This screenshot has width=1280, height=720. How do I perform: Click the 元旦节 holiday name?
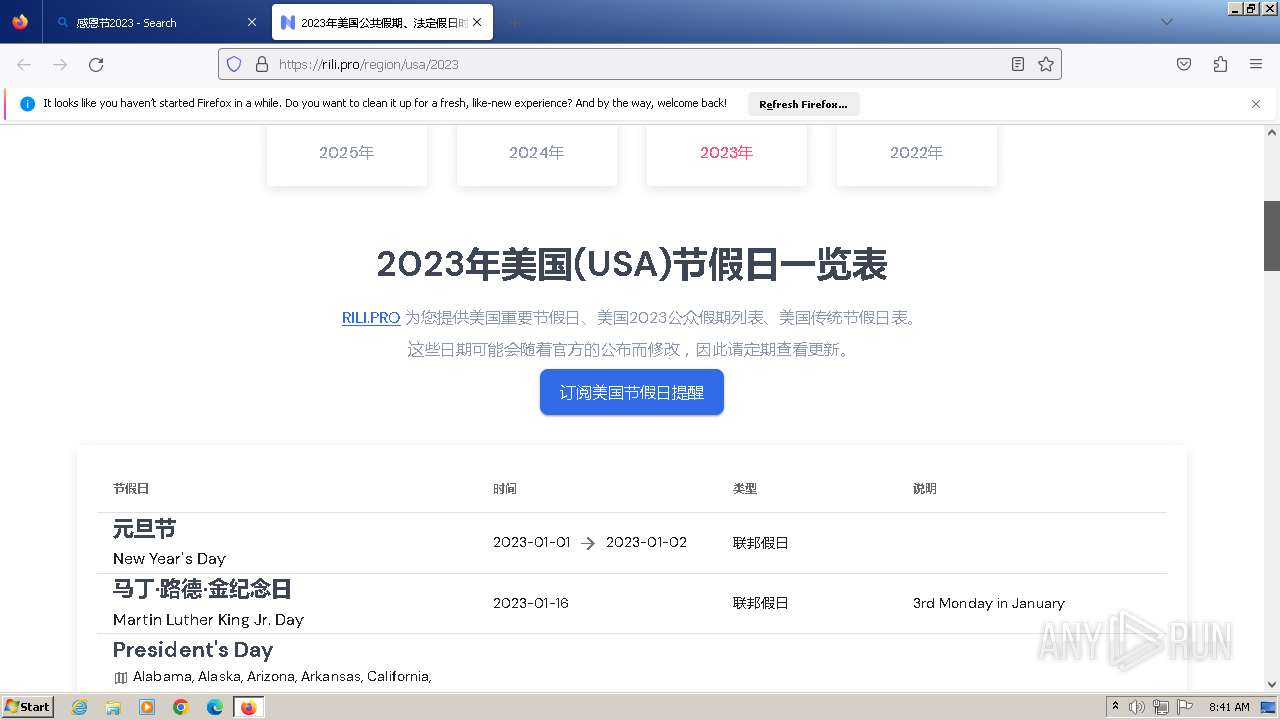[145, 529]
